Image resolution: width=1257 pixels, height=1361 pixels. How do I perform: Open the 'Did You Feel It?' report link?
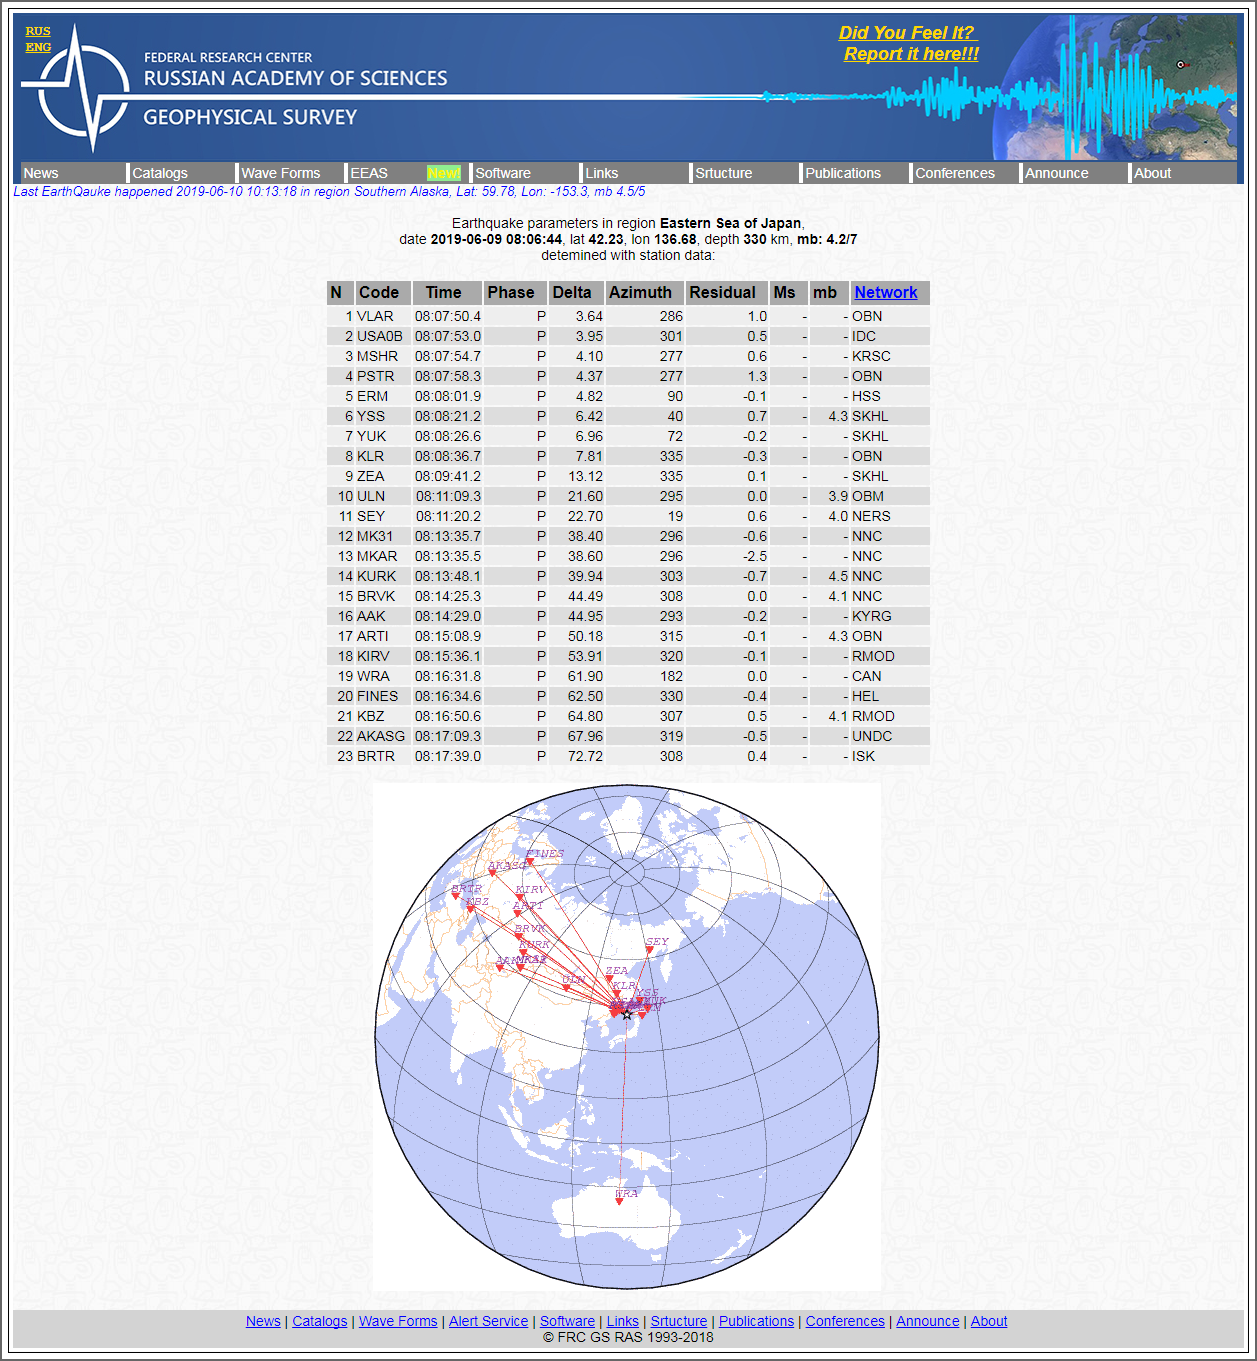pyautogui.click(x=909, y=44)
